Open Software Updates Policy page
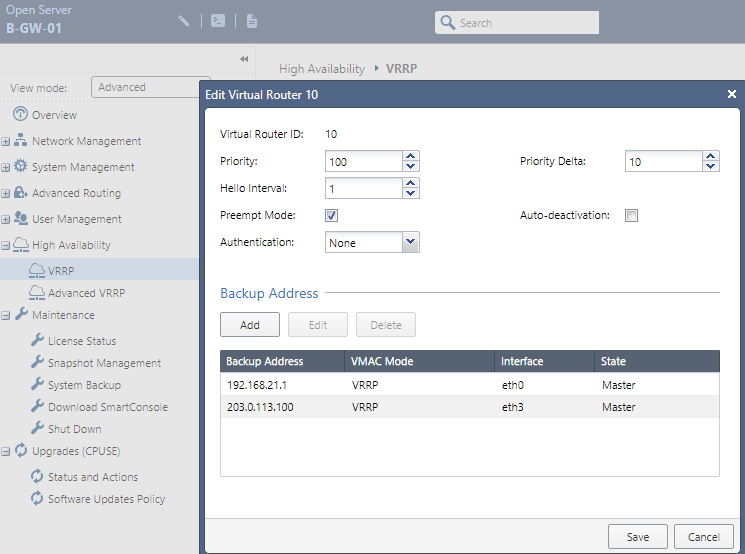 click(106, 499)
